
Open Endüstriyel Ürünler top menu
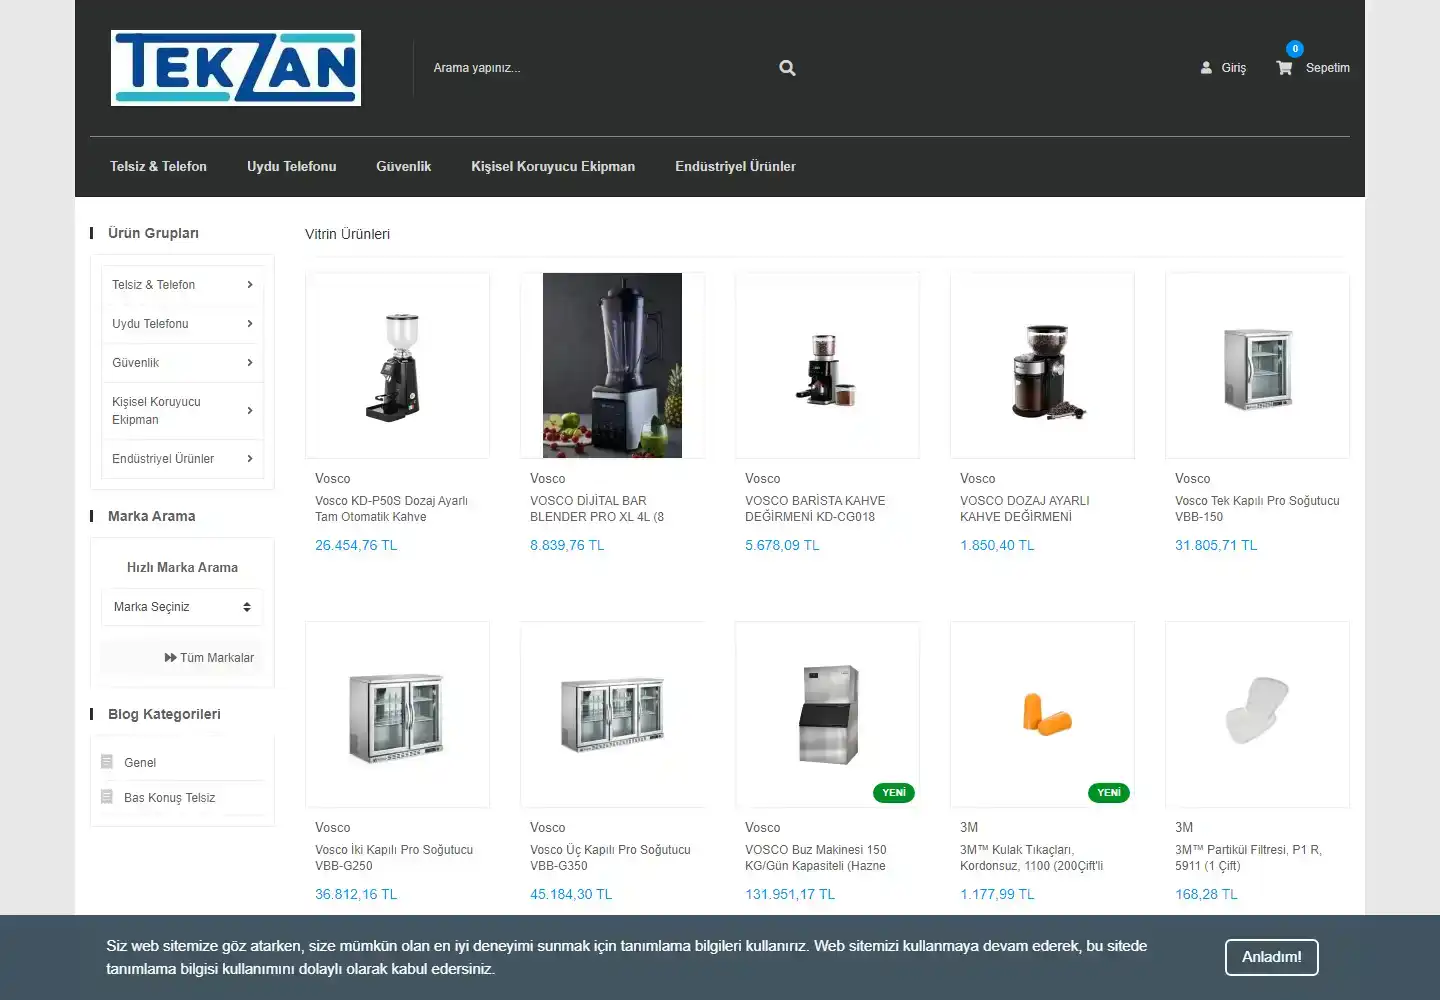click(735, 167)
